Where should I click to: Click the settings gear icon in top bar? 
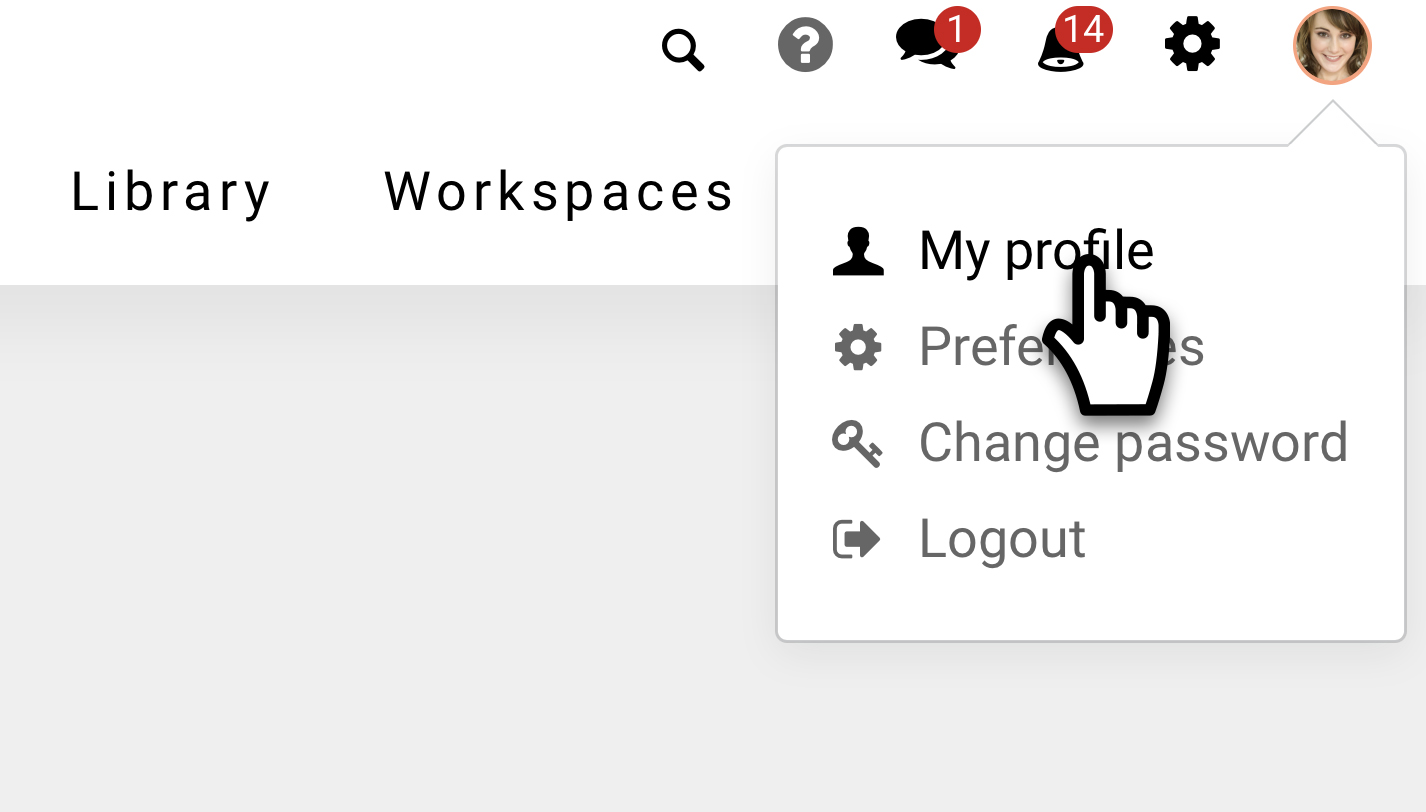tap(1192, 46)
